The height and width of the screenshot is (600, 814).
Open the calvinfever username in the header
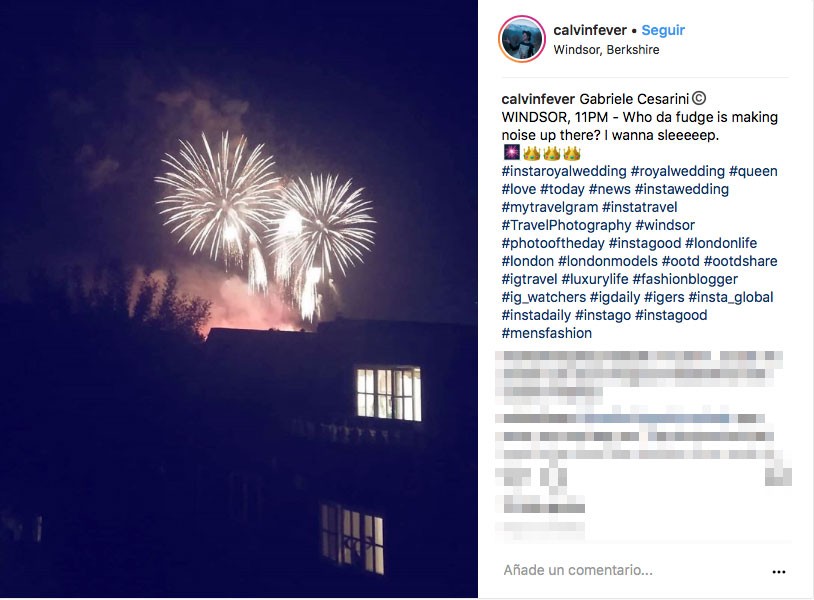point(590,30)
